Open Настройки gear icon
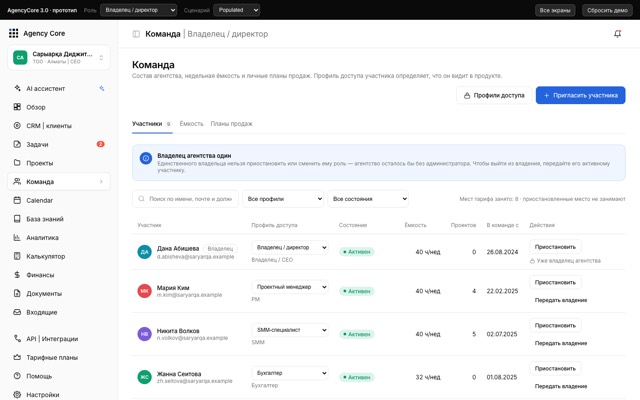The height and width of the screenshot is (400, 640). click(x=17, y=395)
